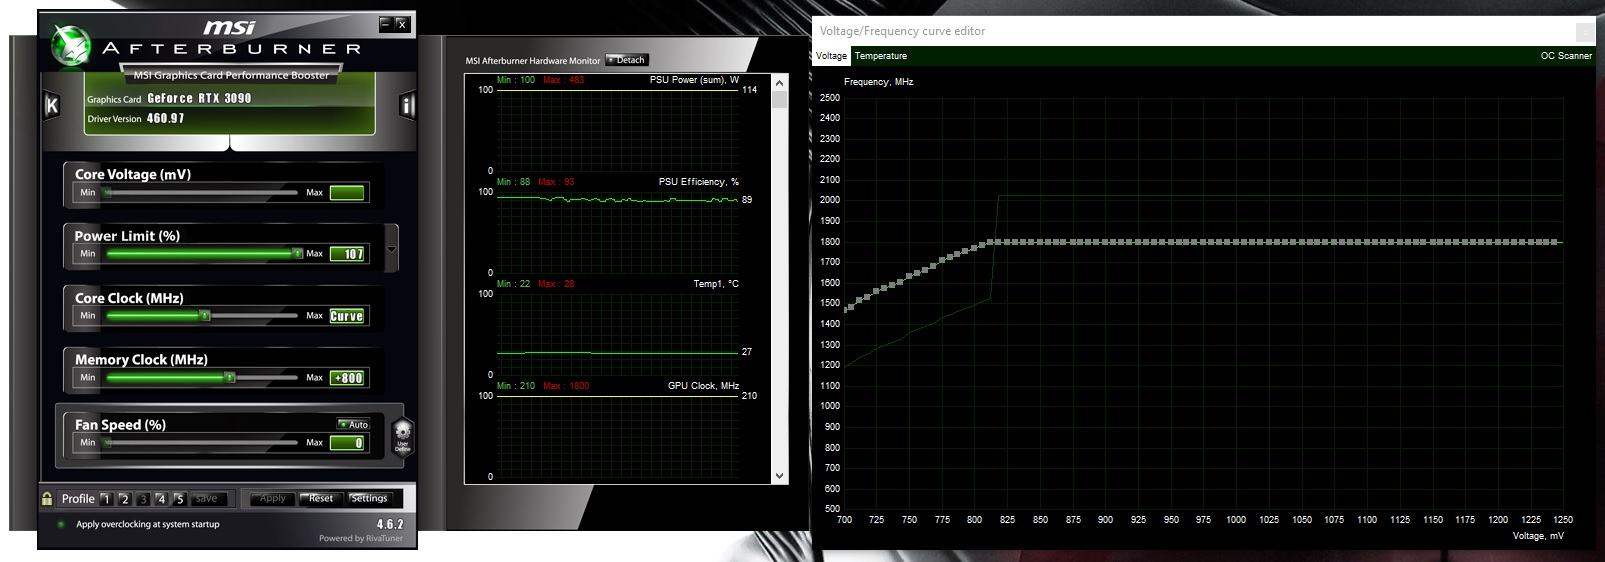Load profile slot 5
This screenshot has height=562, width=1605.
point(180,498)
